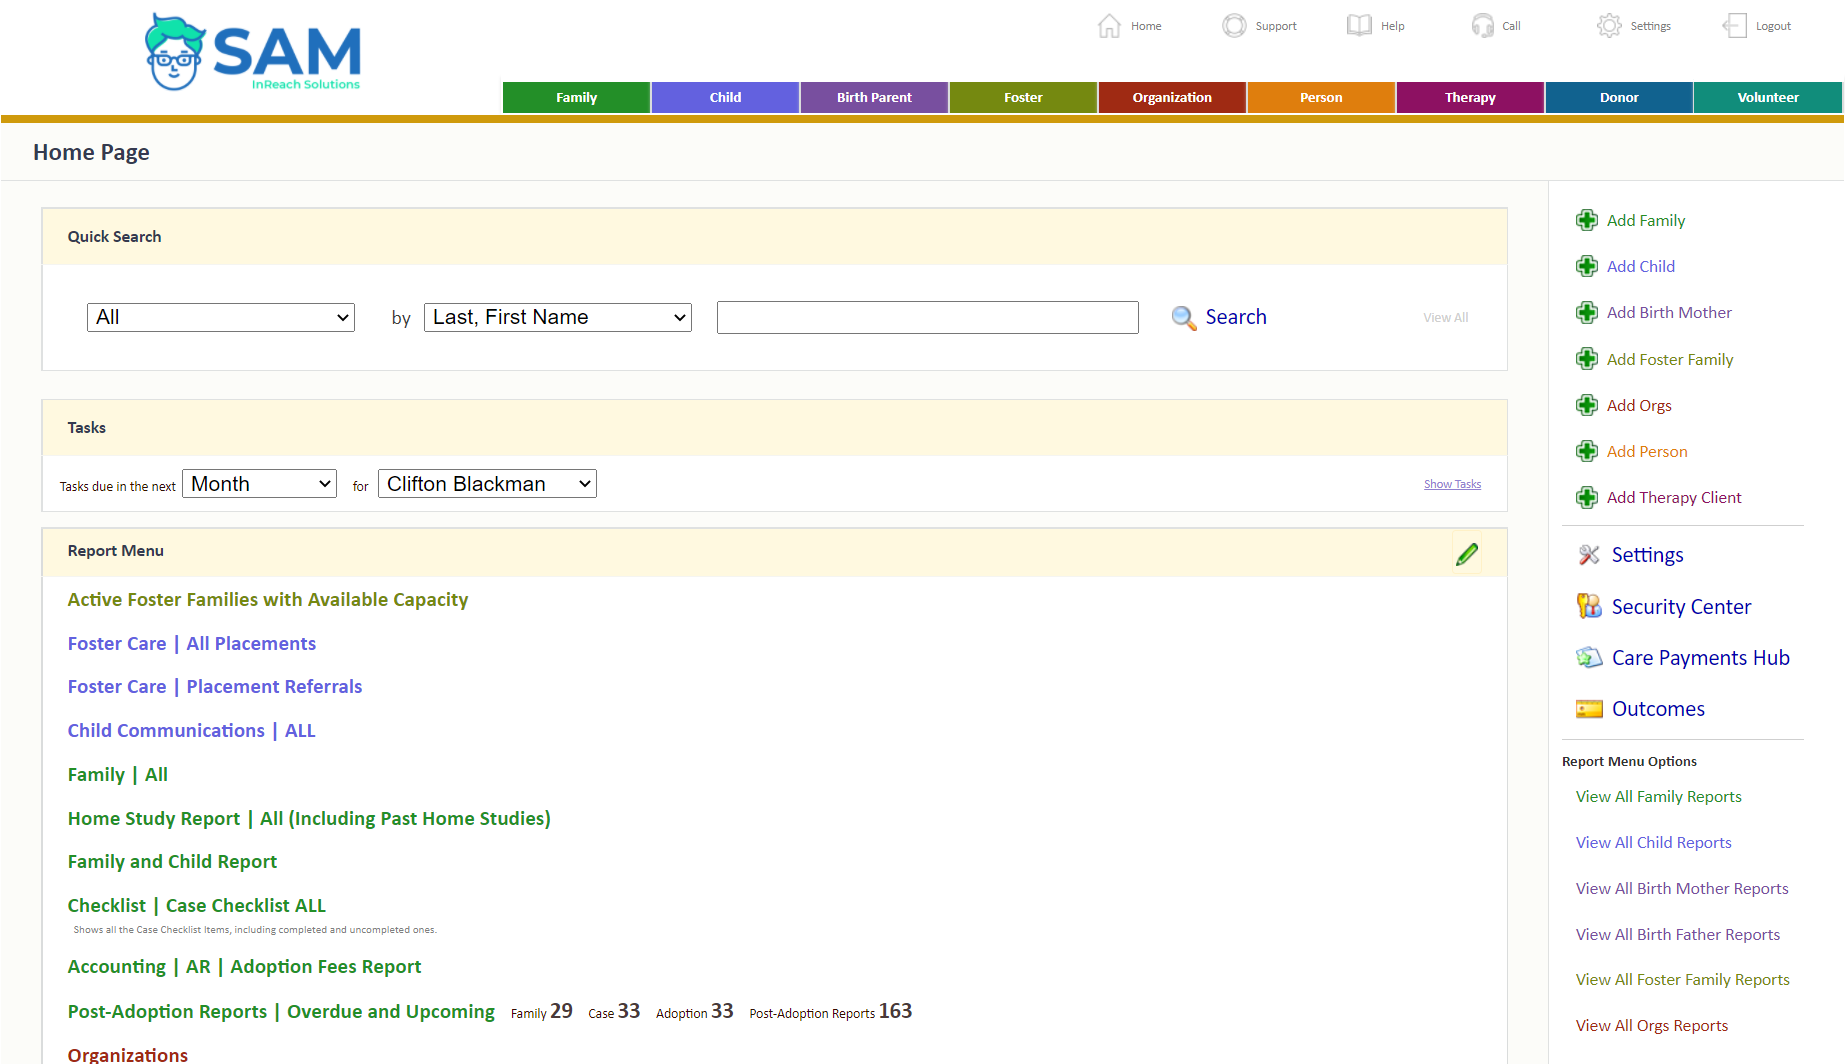Open the tasks duration dropdown showing Month
The image size is (1845, 1064).
(259, 483)
